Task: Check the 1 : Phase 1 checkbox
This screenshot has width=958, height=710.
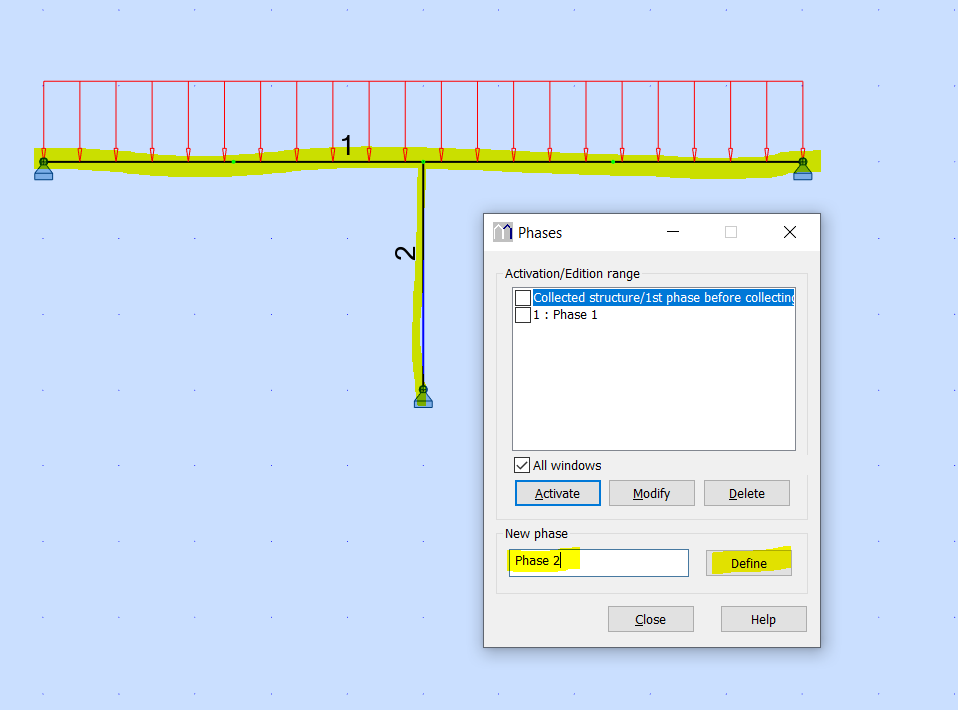Action: tap(521, 314)
